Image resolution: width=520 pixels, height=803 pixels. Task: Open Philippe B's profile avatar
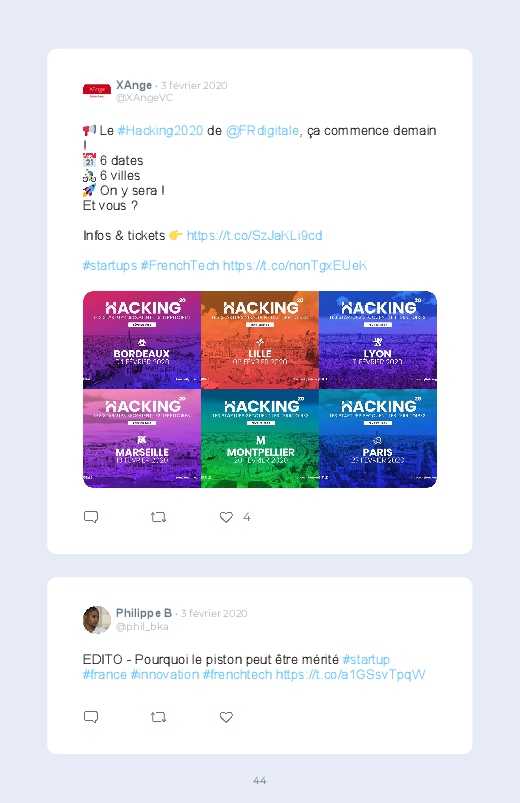pos(97,620)
